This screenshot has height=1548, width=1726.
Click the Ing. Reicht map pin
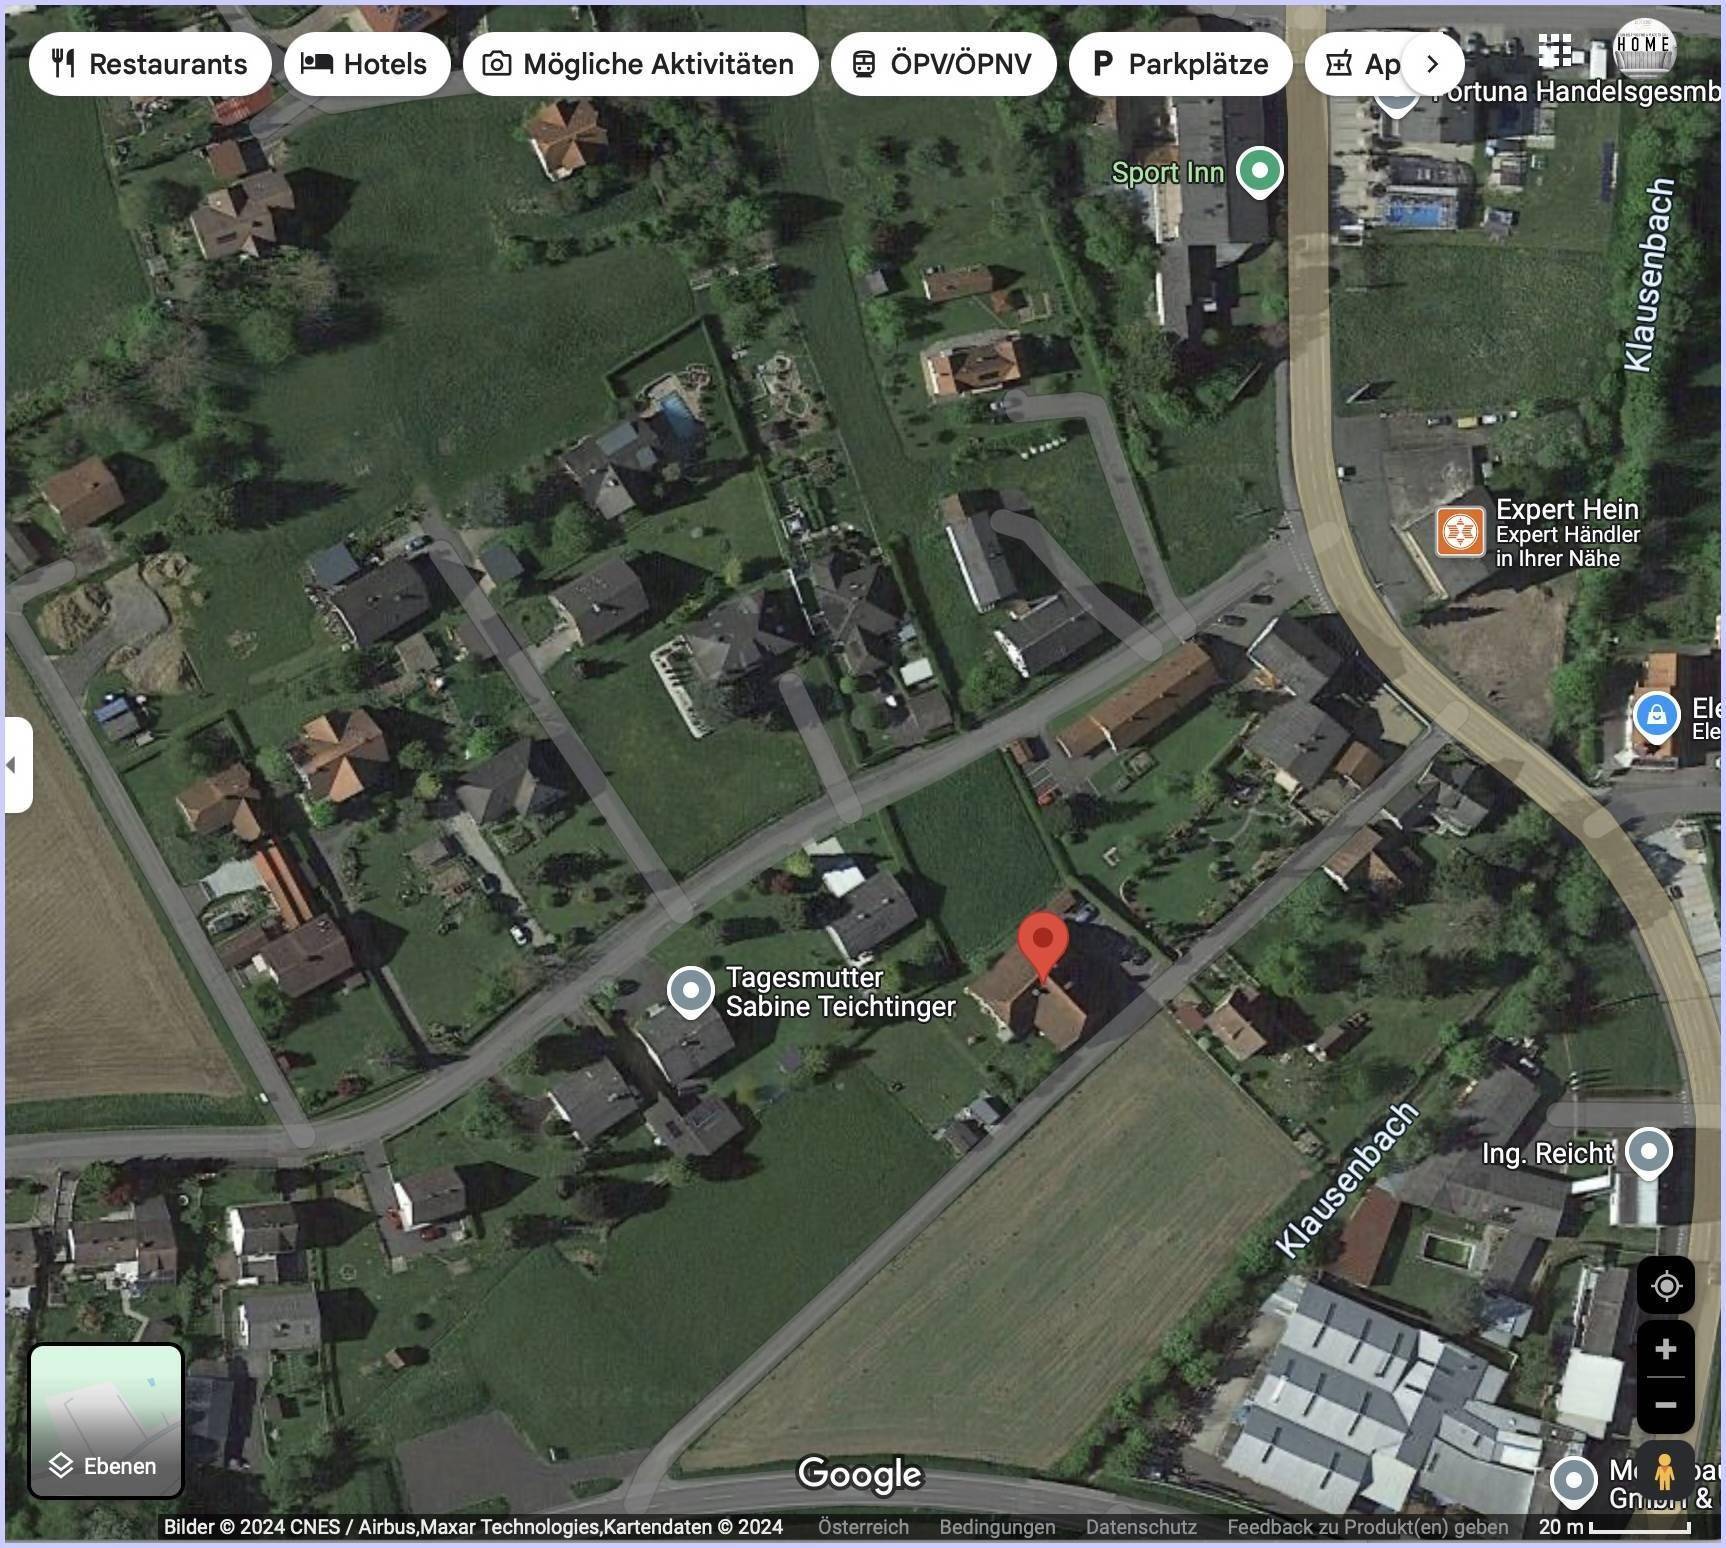coord(1648,1153)
